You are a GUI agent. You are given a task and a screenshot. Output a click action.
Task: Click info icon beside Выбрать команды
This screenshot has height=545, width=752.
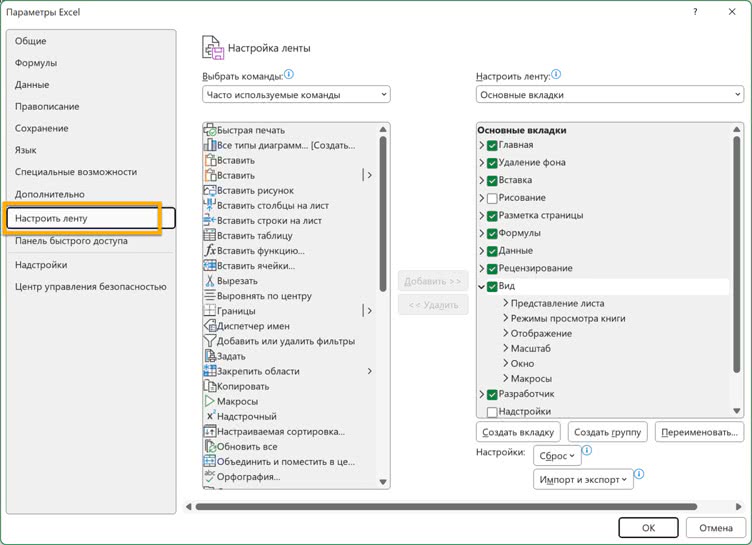(x=289, y=74)
